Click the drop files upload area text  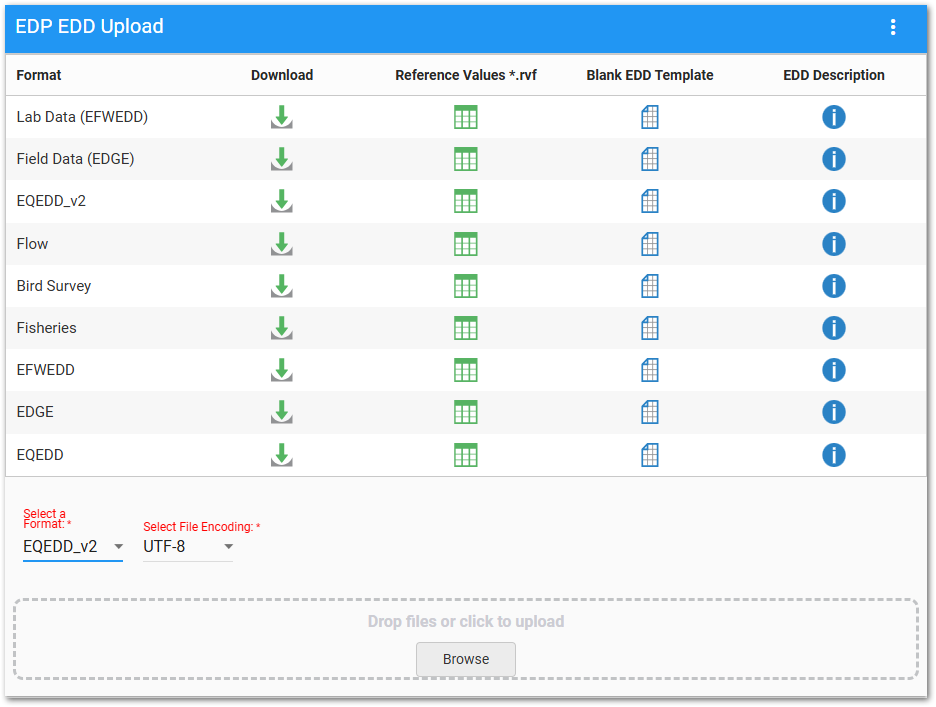click(466, 621)
